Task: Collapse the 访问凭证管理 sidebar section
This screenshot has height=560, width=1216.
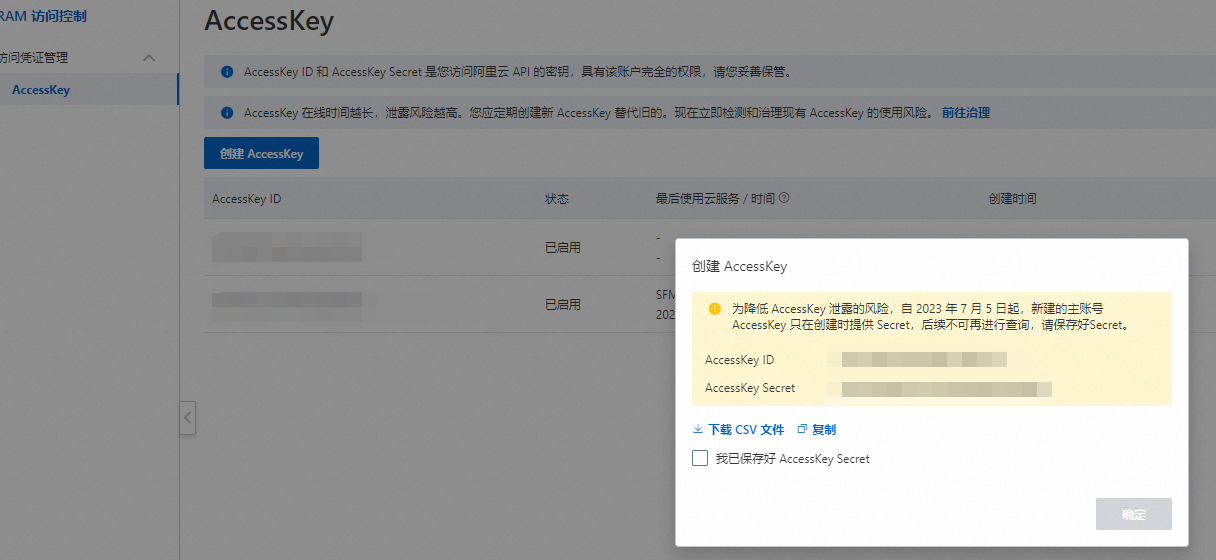Action: coord(149,58)
